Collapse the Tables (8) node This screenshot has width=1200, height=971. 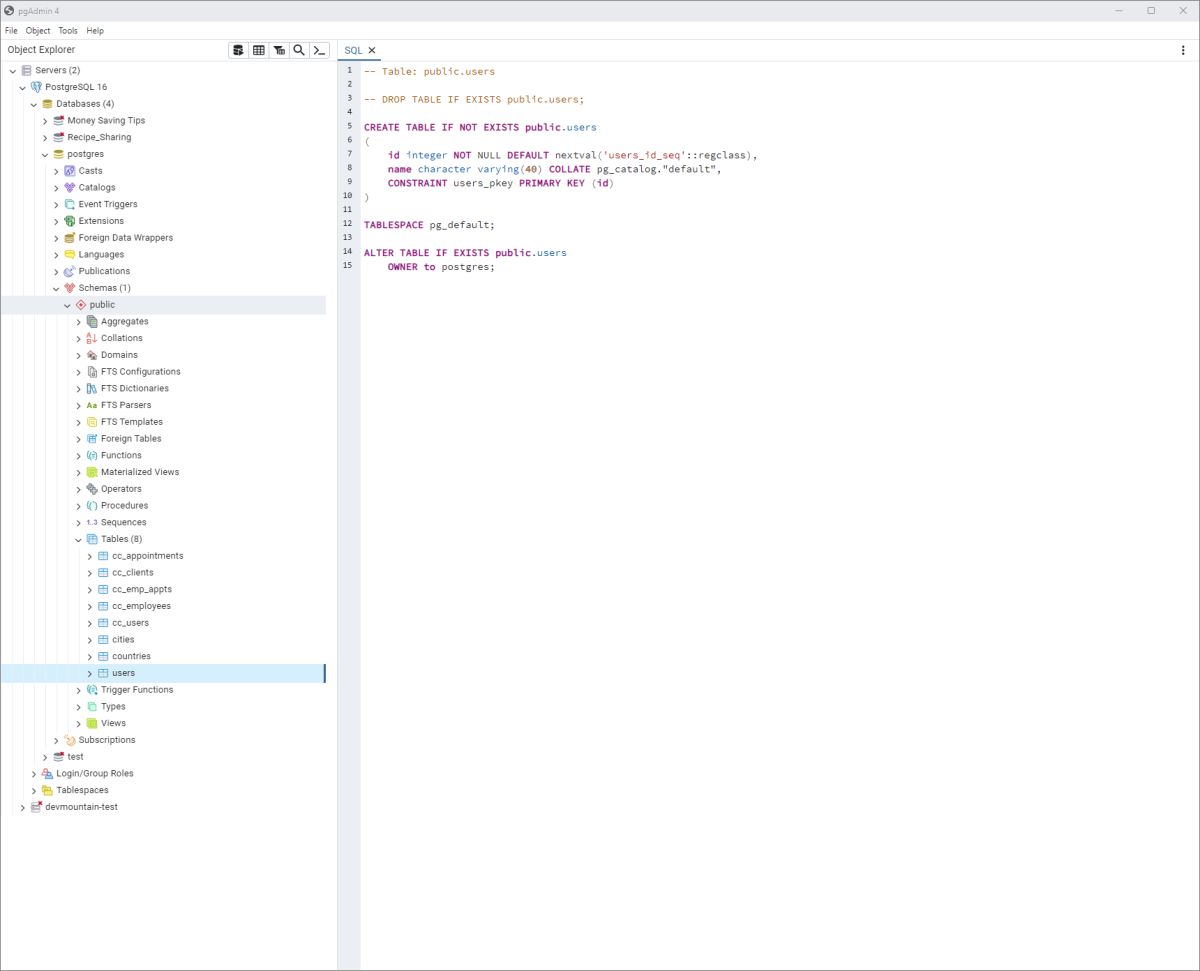pos(78,539)
